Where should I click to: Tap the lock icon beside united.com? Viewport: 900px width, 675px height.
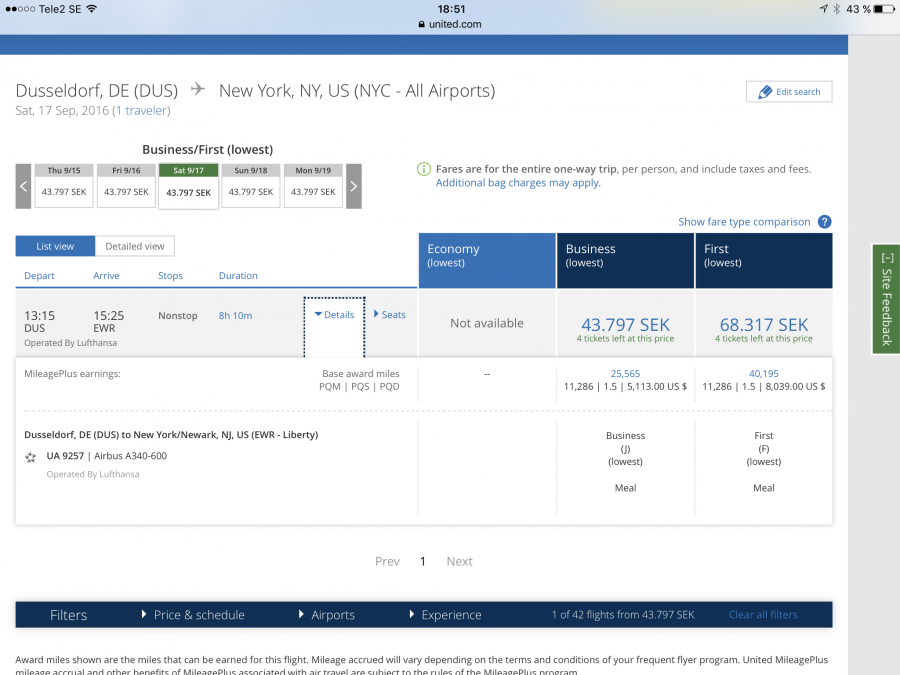425,25
